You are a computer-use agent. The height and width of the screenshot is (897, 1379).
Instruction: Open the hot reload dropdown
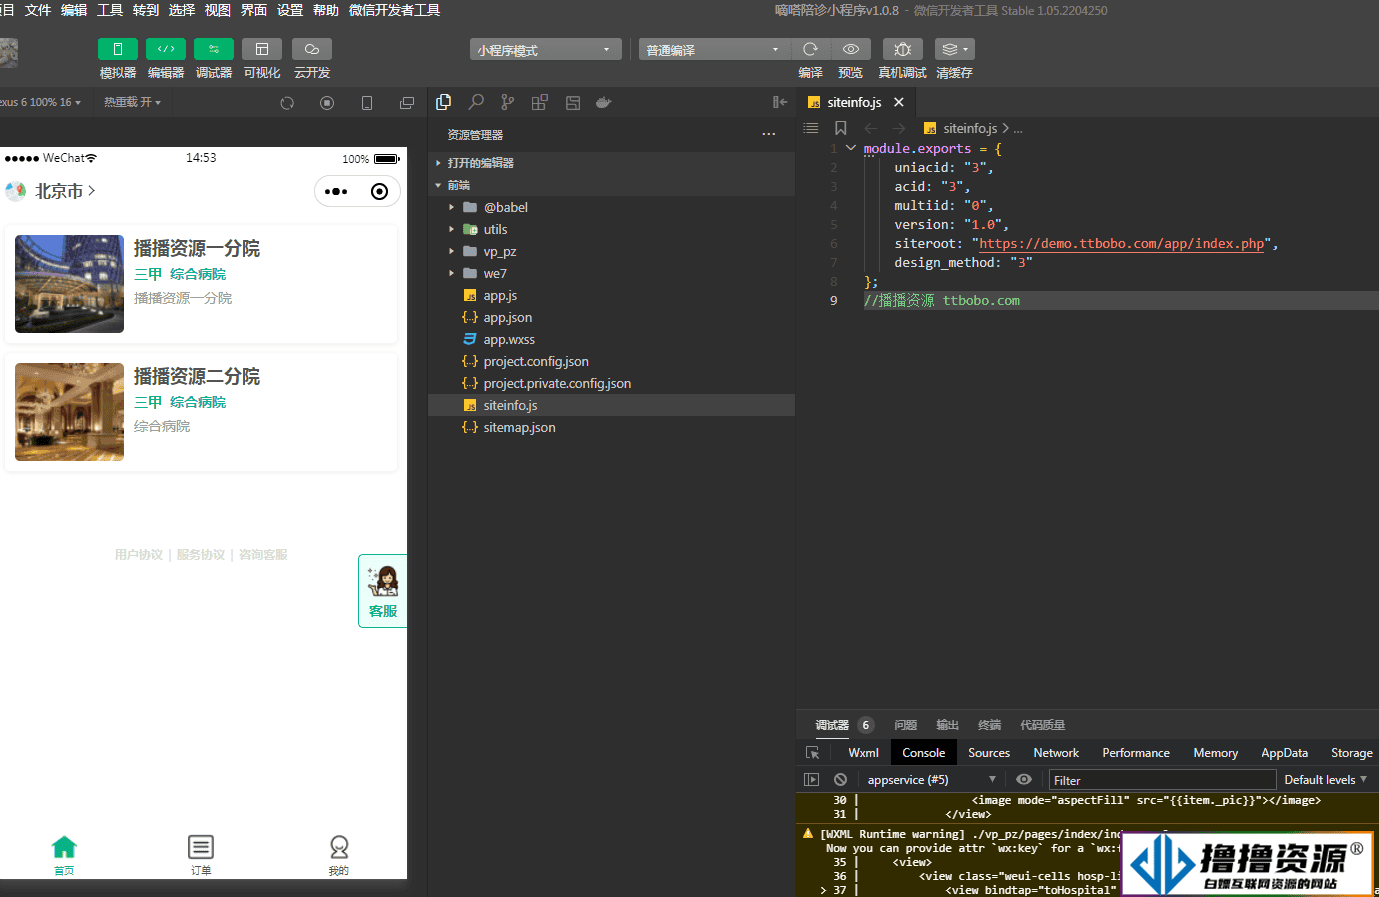click(x=132, y=102)
